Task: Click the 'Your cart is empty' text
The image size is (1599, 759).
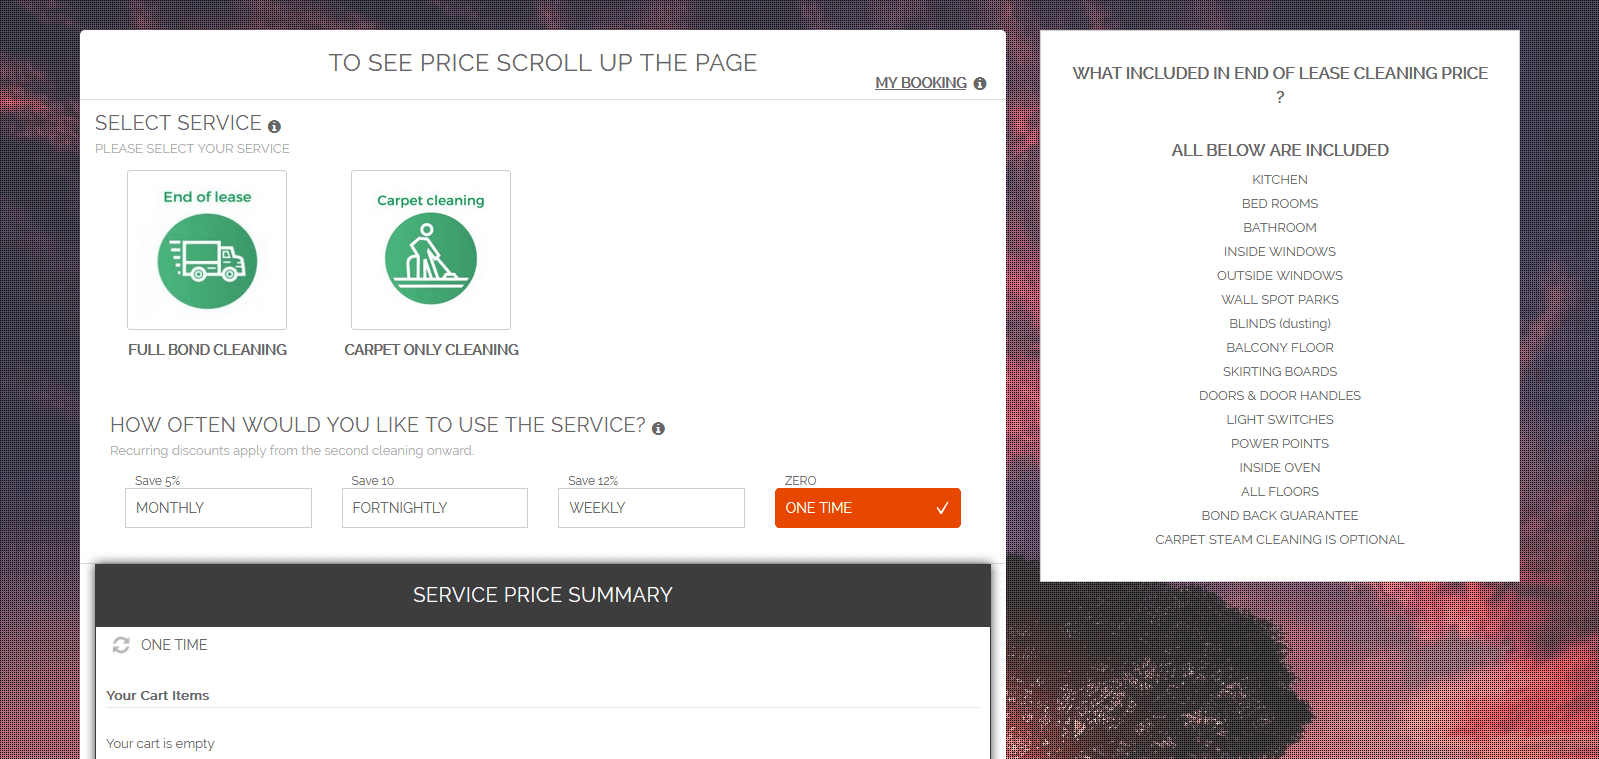Action: pyautogui.click(x=160, y=744)
